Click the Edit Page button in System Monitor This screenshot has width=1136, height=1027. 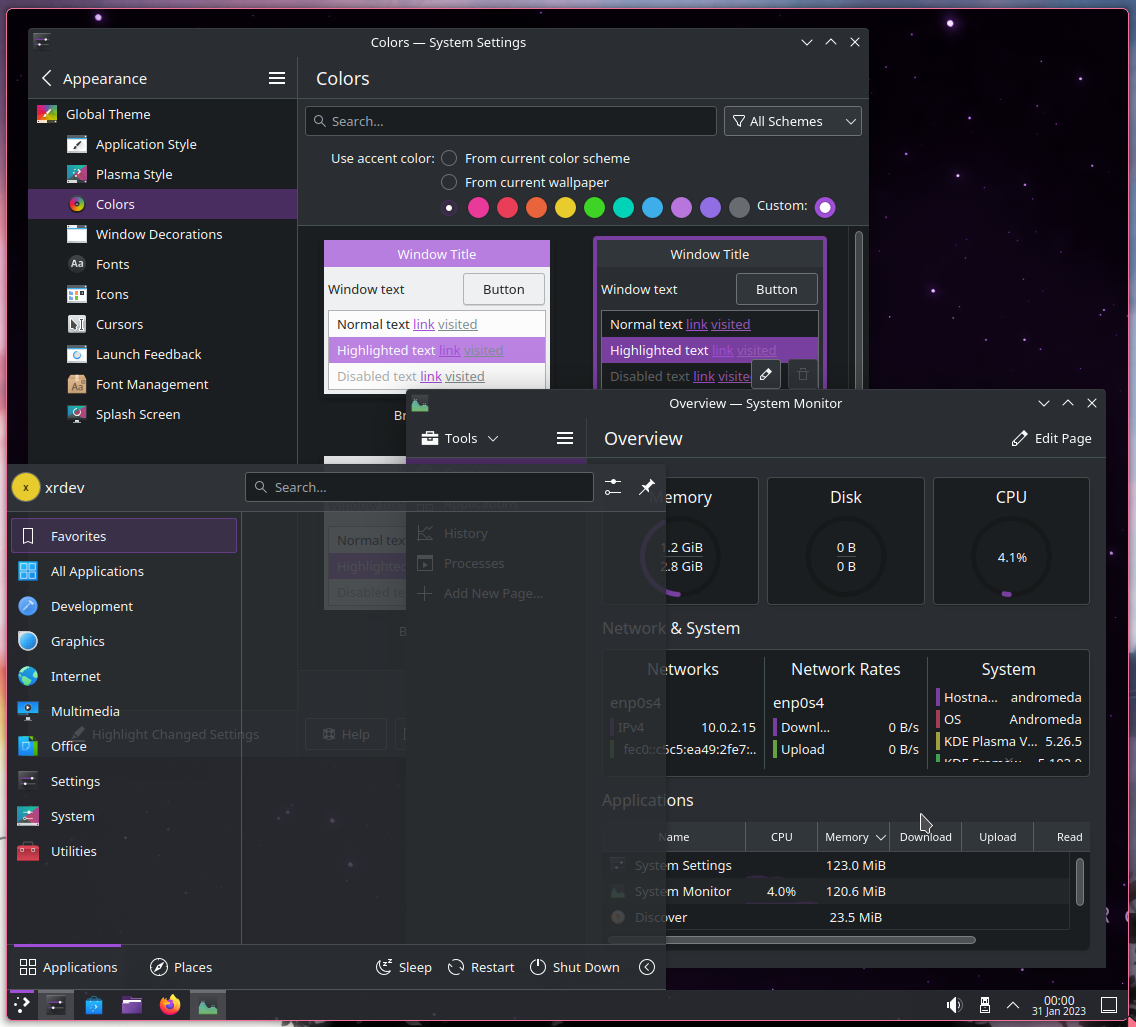(x=1051, y=438)
